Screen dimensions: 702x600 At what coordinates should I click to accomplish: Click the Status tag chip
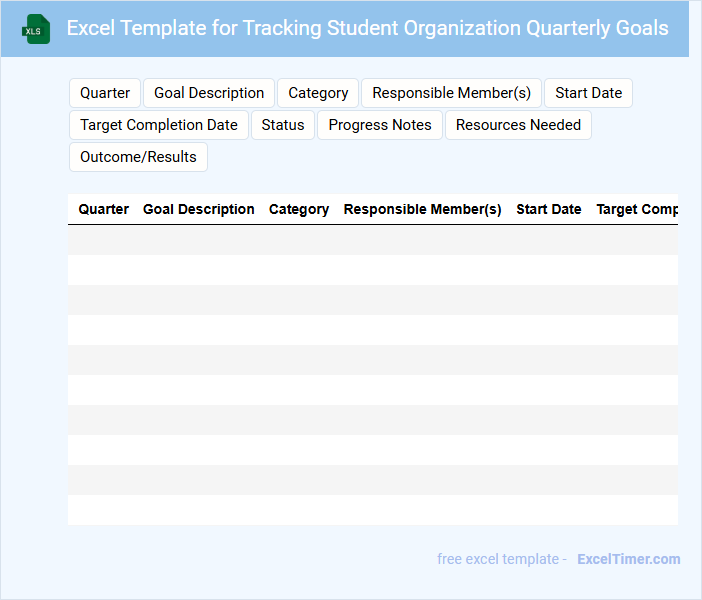tap(283, 125)
